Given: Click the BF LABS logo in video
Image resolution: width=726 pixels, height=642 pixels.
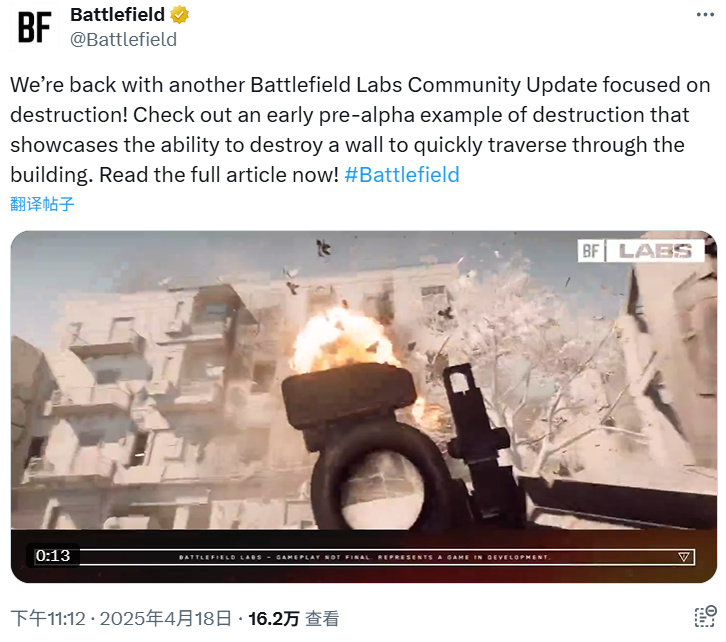Looking at the screenshot, I should pos(641,251).
